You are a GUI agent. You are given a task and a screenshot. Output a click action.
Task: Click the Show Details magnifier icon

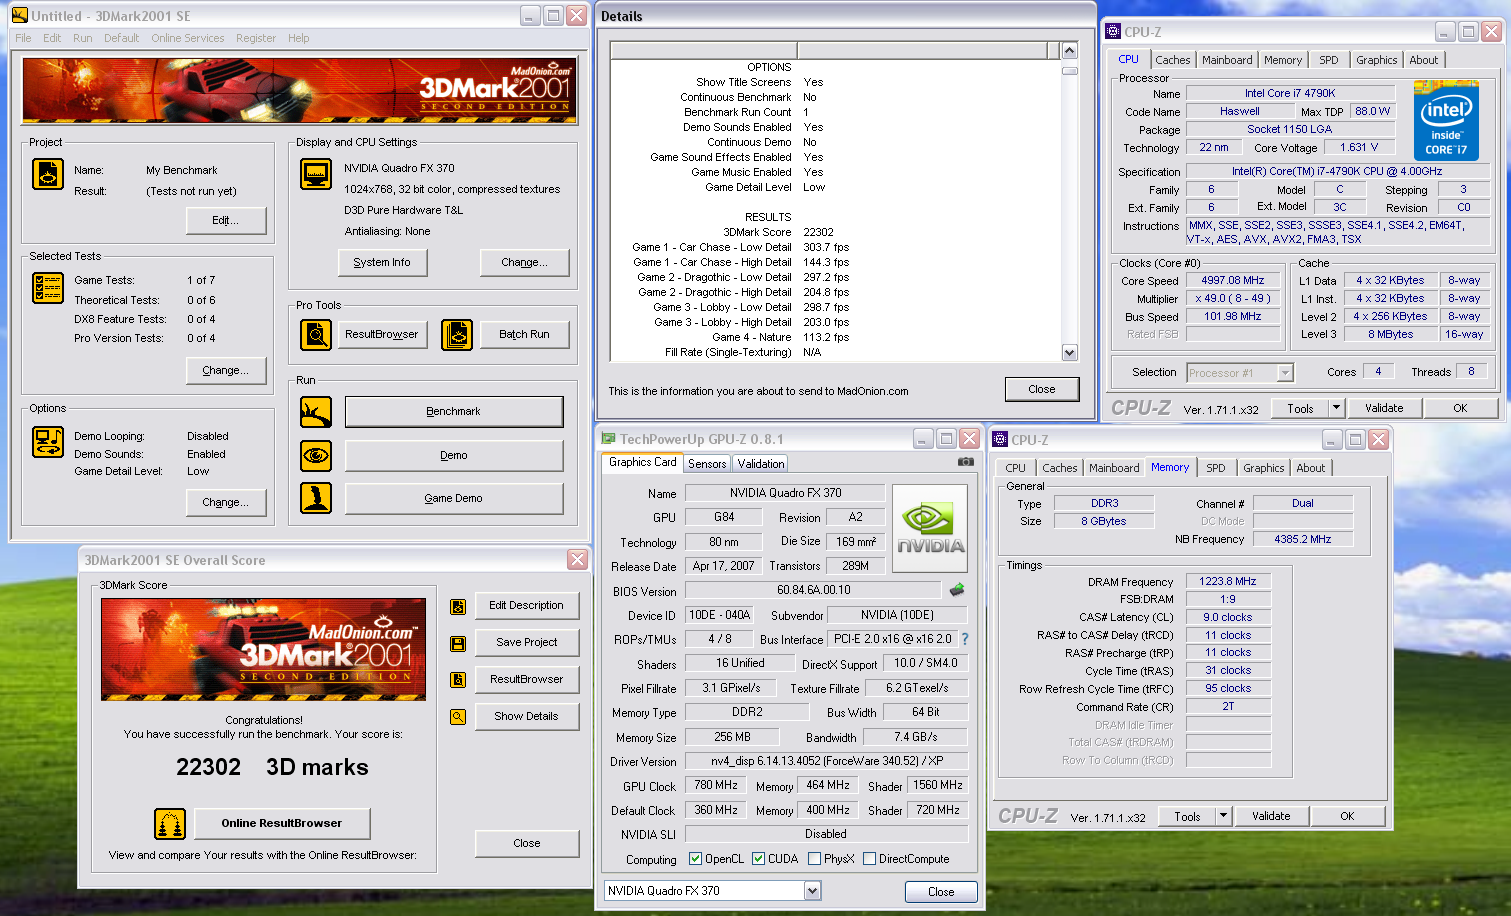458,717
